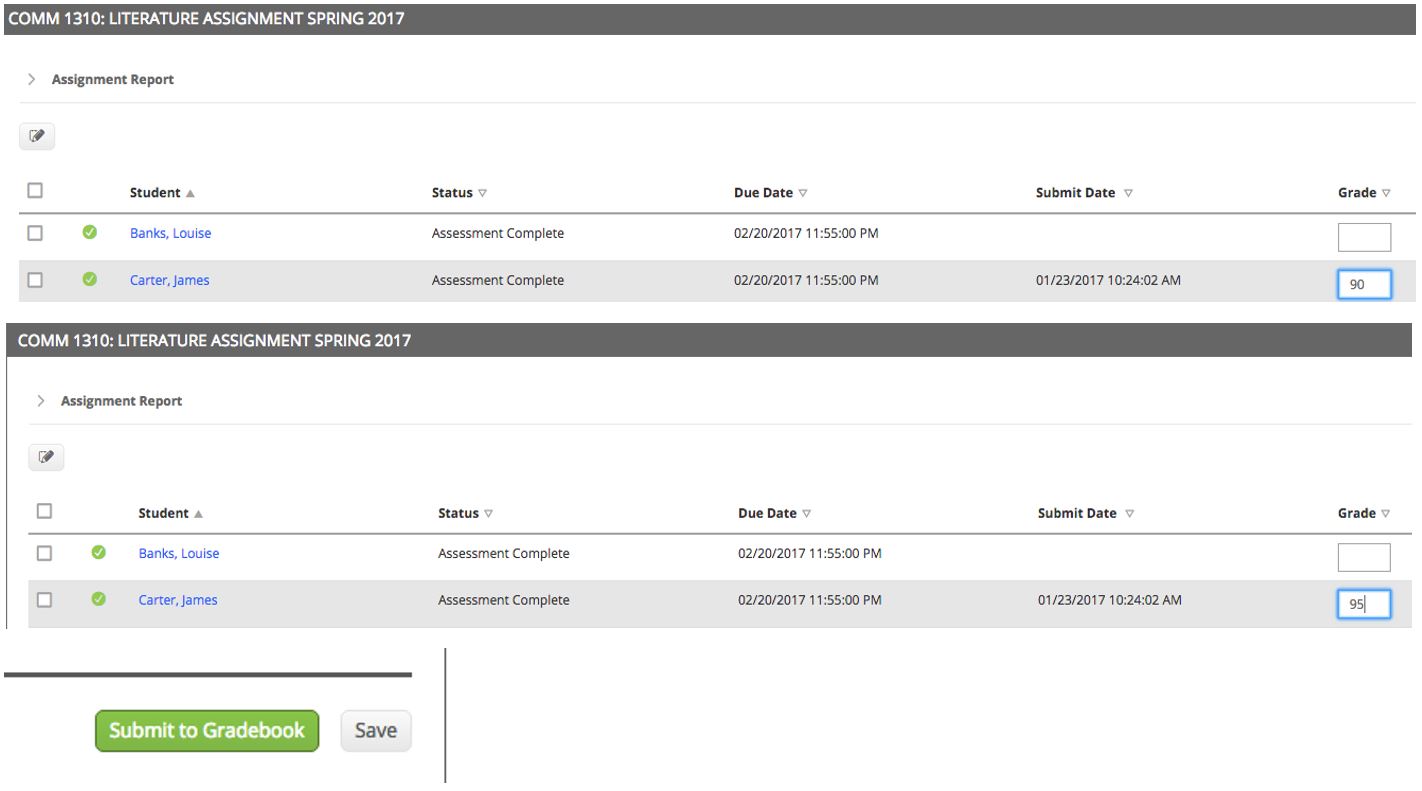
Task: Click the green check icon for Carter, James in the upper table
Action: click(x=89, y=280)
